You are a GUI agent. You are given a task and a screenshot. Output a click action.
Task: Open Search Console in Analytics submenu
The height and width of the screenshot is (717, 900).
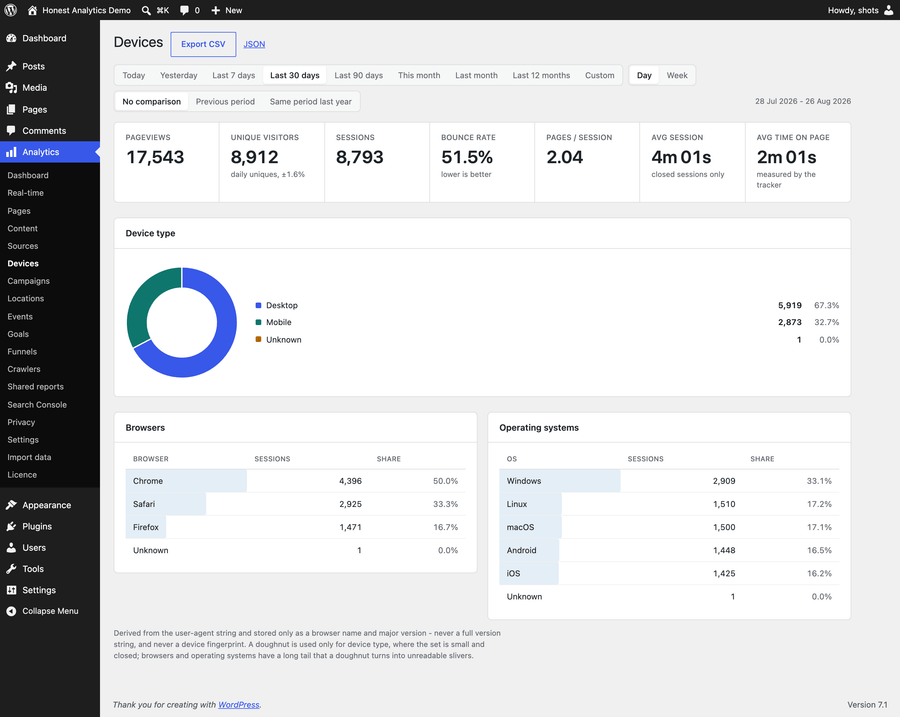(x=37, y=405)
